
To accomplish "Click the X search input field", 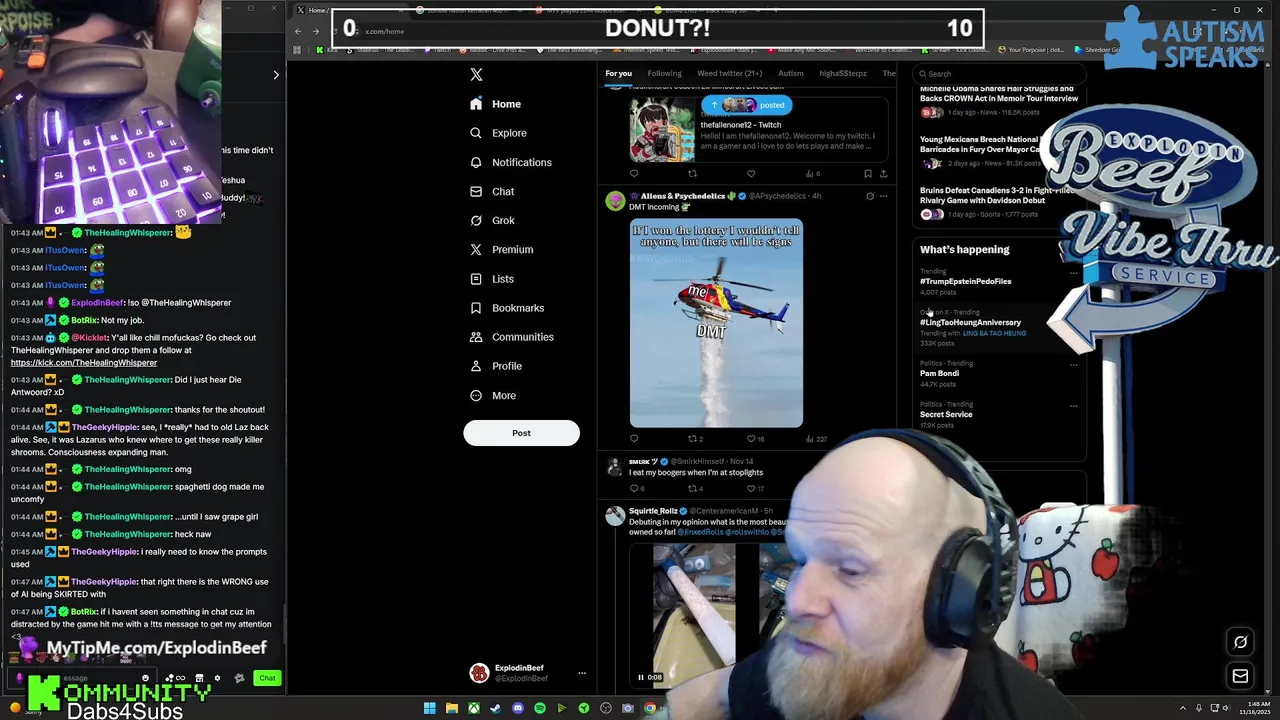I will click(x=1000, y=73).
